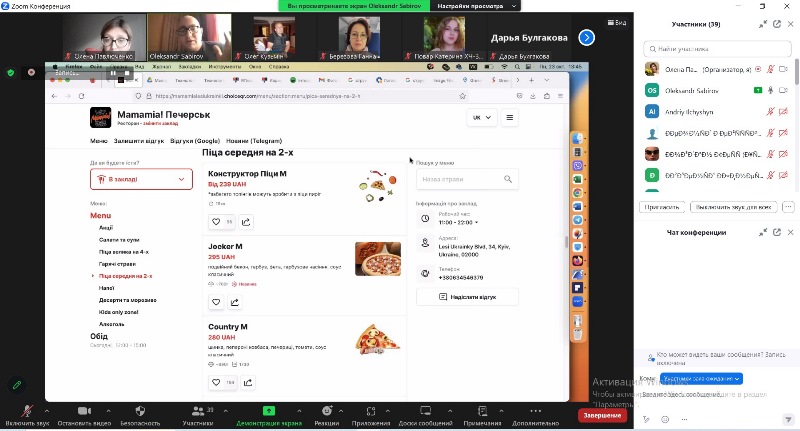
Task: Open more options beside mute all button
Action: pyautogui.click(x=788, y=207)
